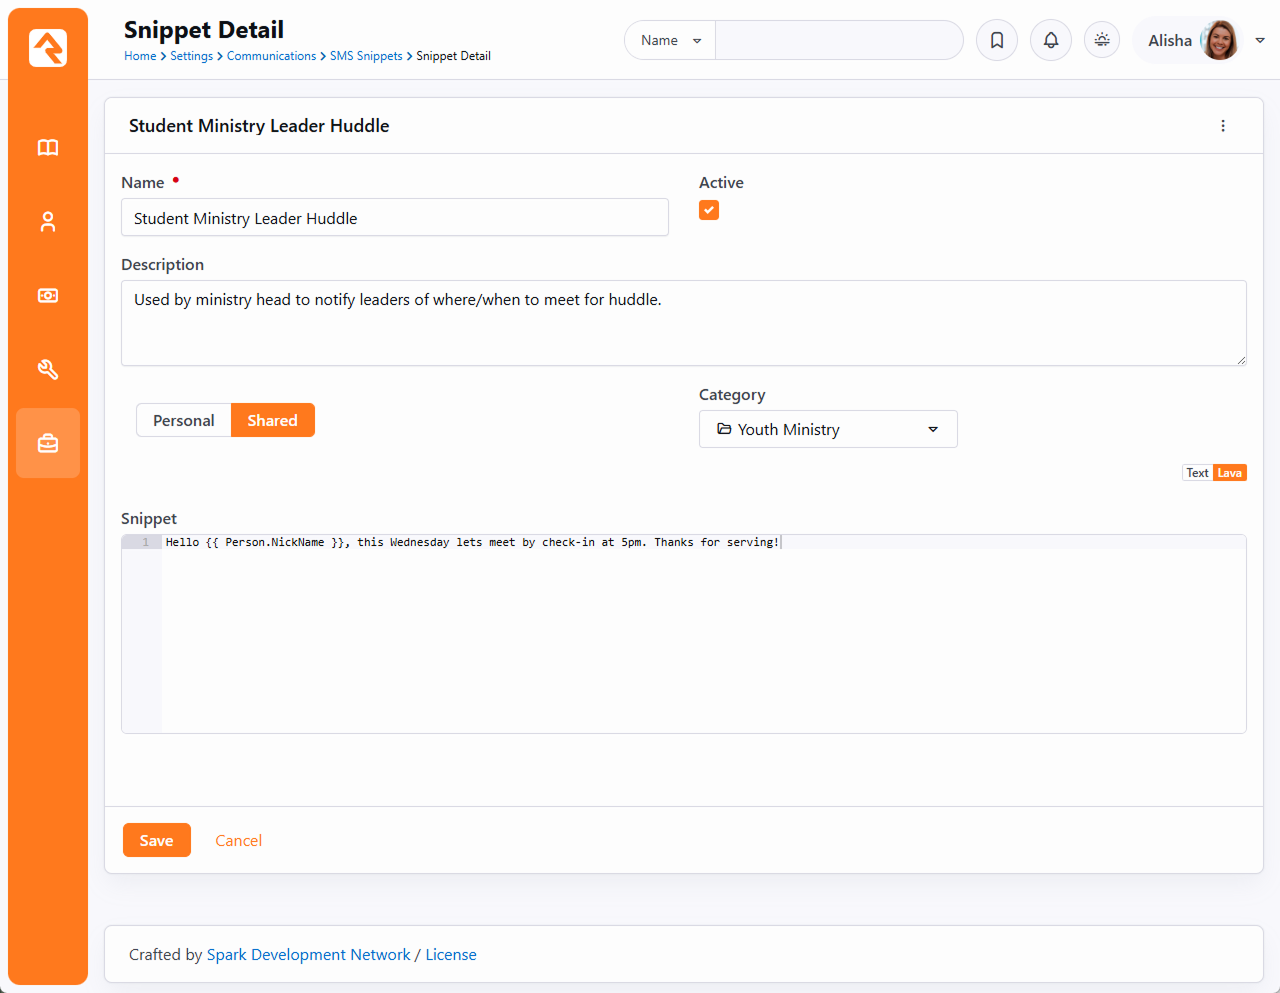Go to SMS Snippets breadcrumb
Viewport: 1280px width, 993px height.
[366, 56]
